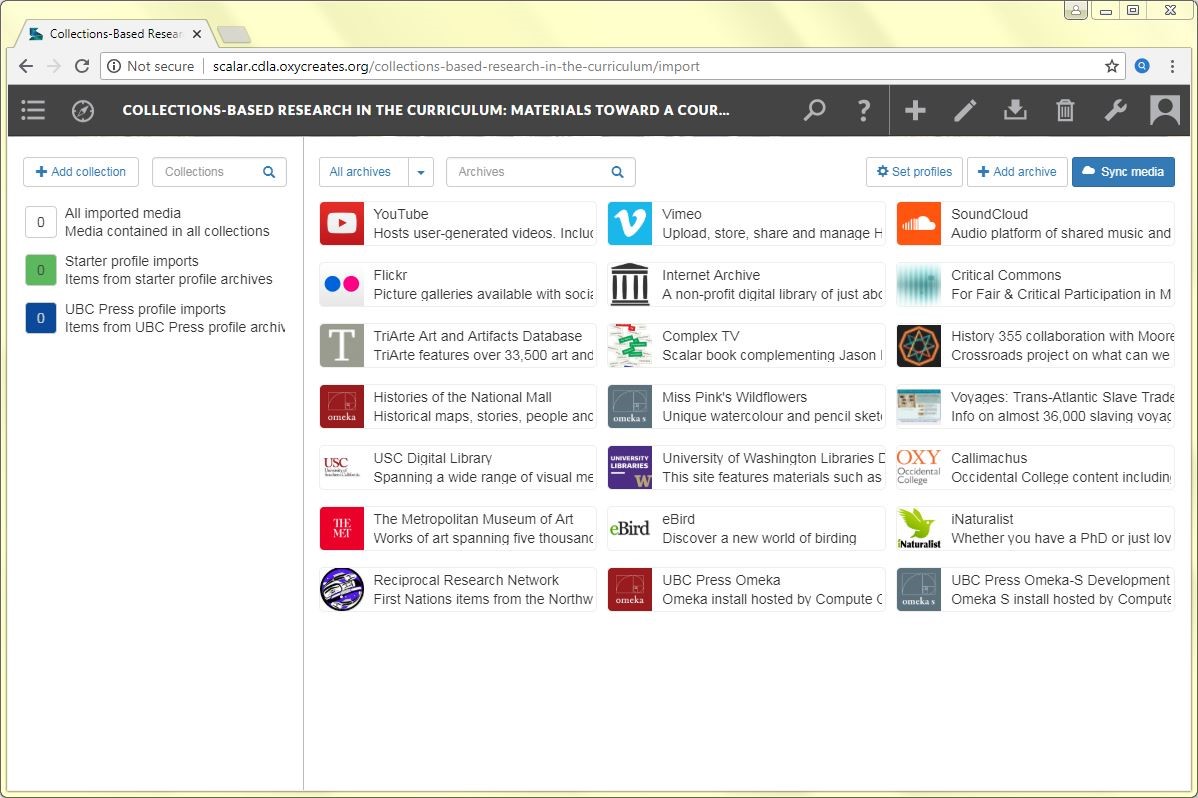Screen dimensions: 1198x798
Task: Open UBC Press Omeka archive
Action: coord(746,589)
